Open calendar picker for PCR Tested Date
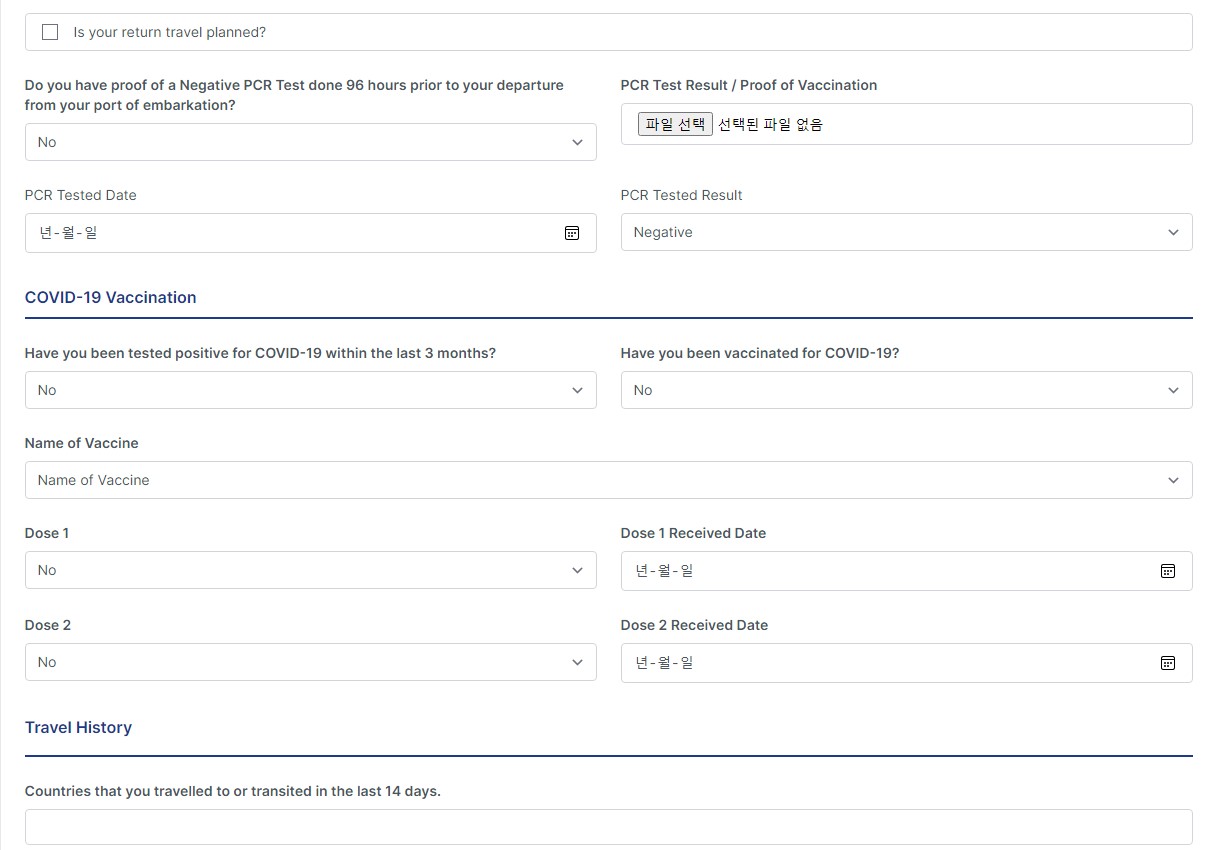This screenshot has width=1211, height=850. click(572, 233)
